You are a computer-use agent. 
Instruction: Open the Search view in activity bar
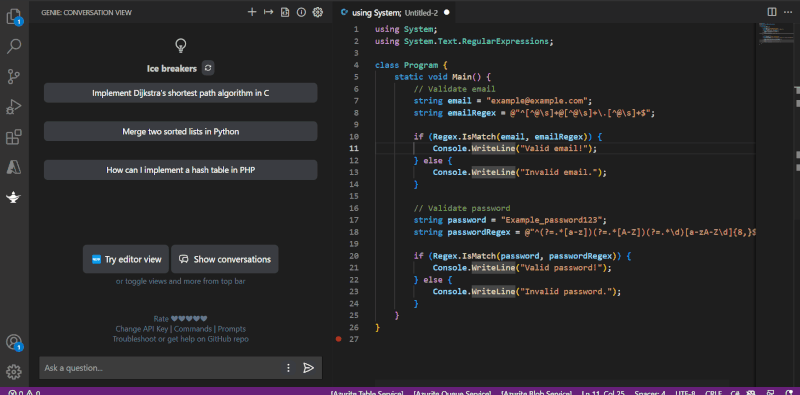(x=14, y=47)
